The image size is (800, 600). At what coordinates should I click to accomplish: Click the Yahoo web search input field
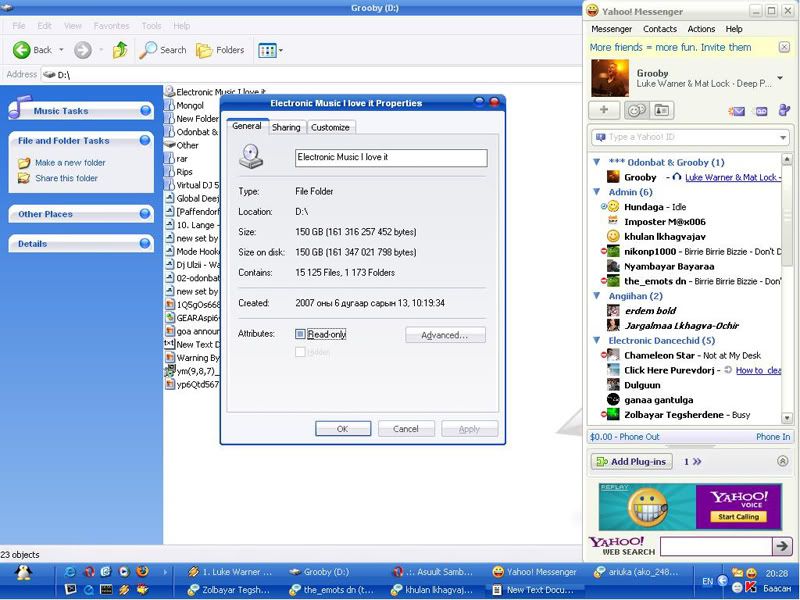[x=715, y=546]
